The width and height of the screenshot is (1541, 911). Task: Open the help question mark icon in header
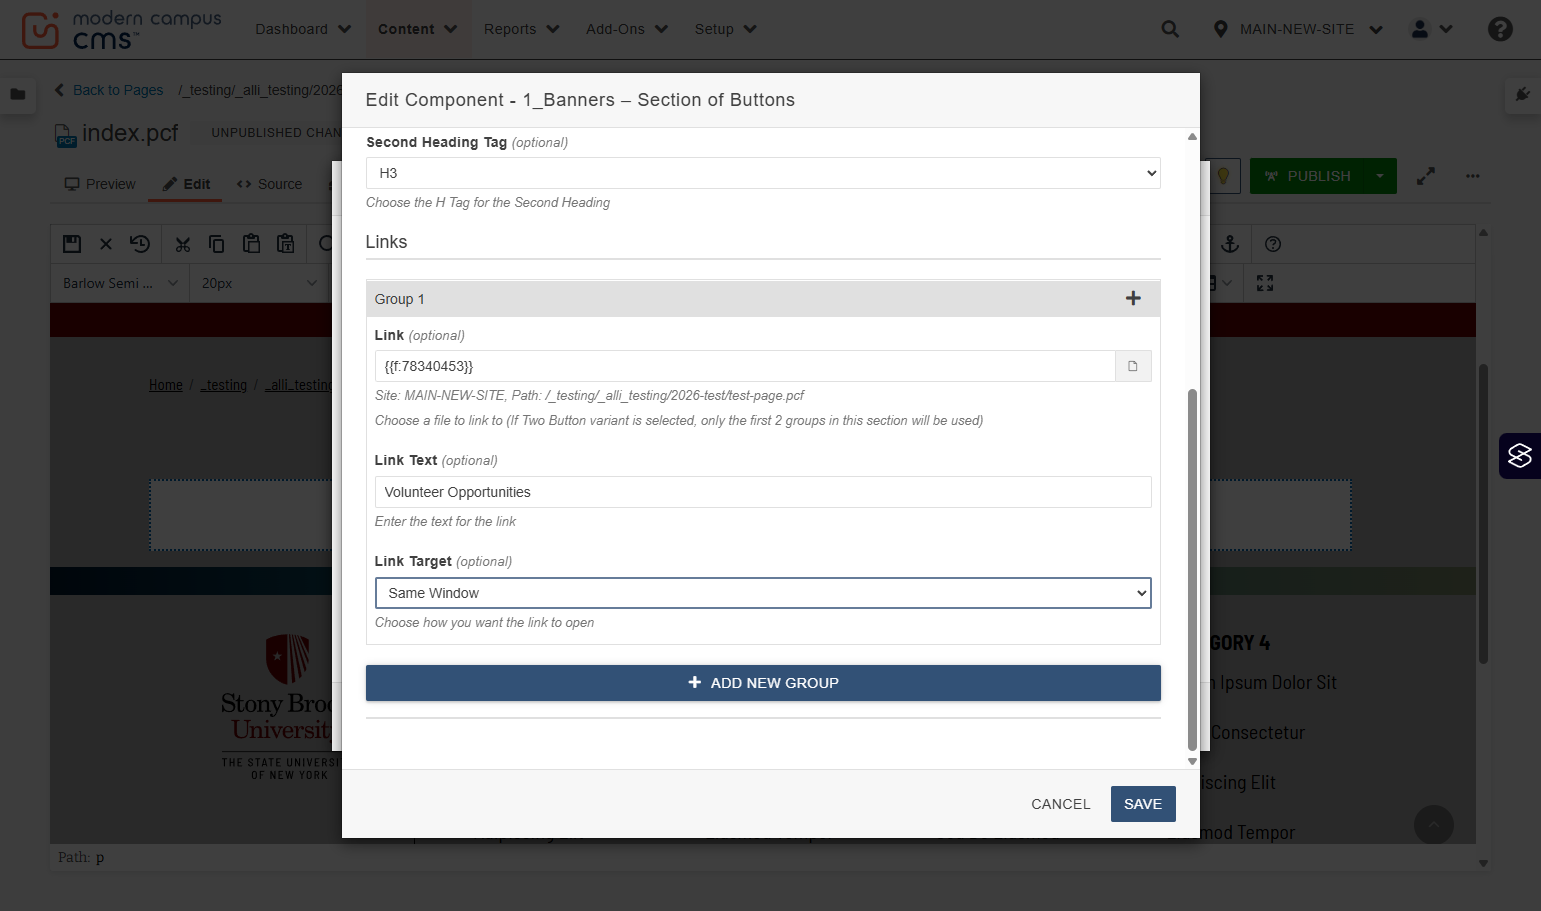tap(1500, 29)
